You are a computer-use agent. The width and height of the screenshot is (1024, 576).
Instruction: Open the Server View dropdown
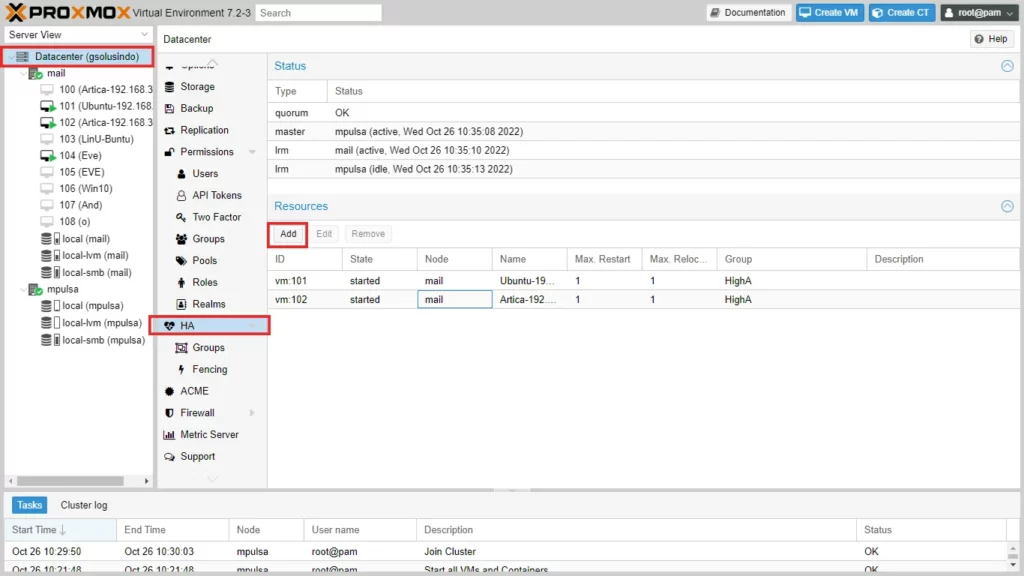point(77,35)
